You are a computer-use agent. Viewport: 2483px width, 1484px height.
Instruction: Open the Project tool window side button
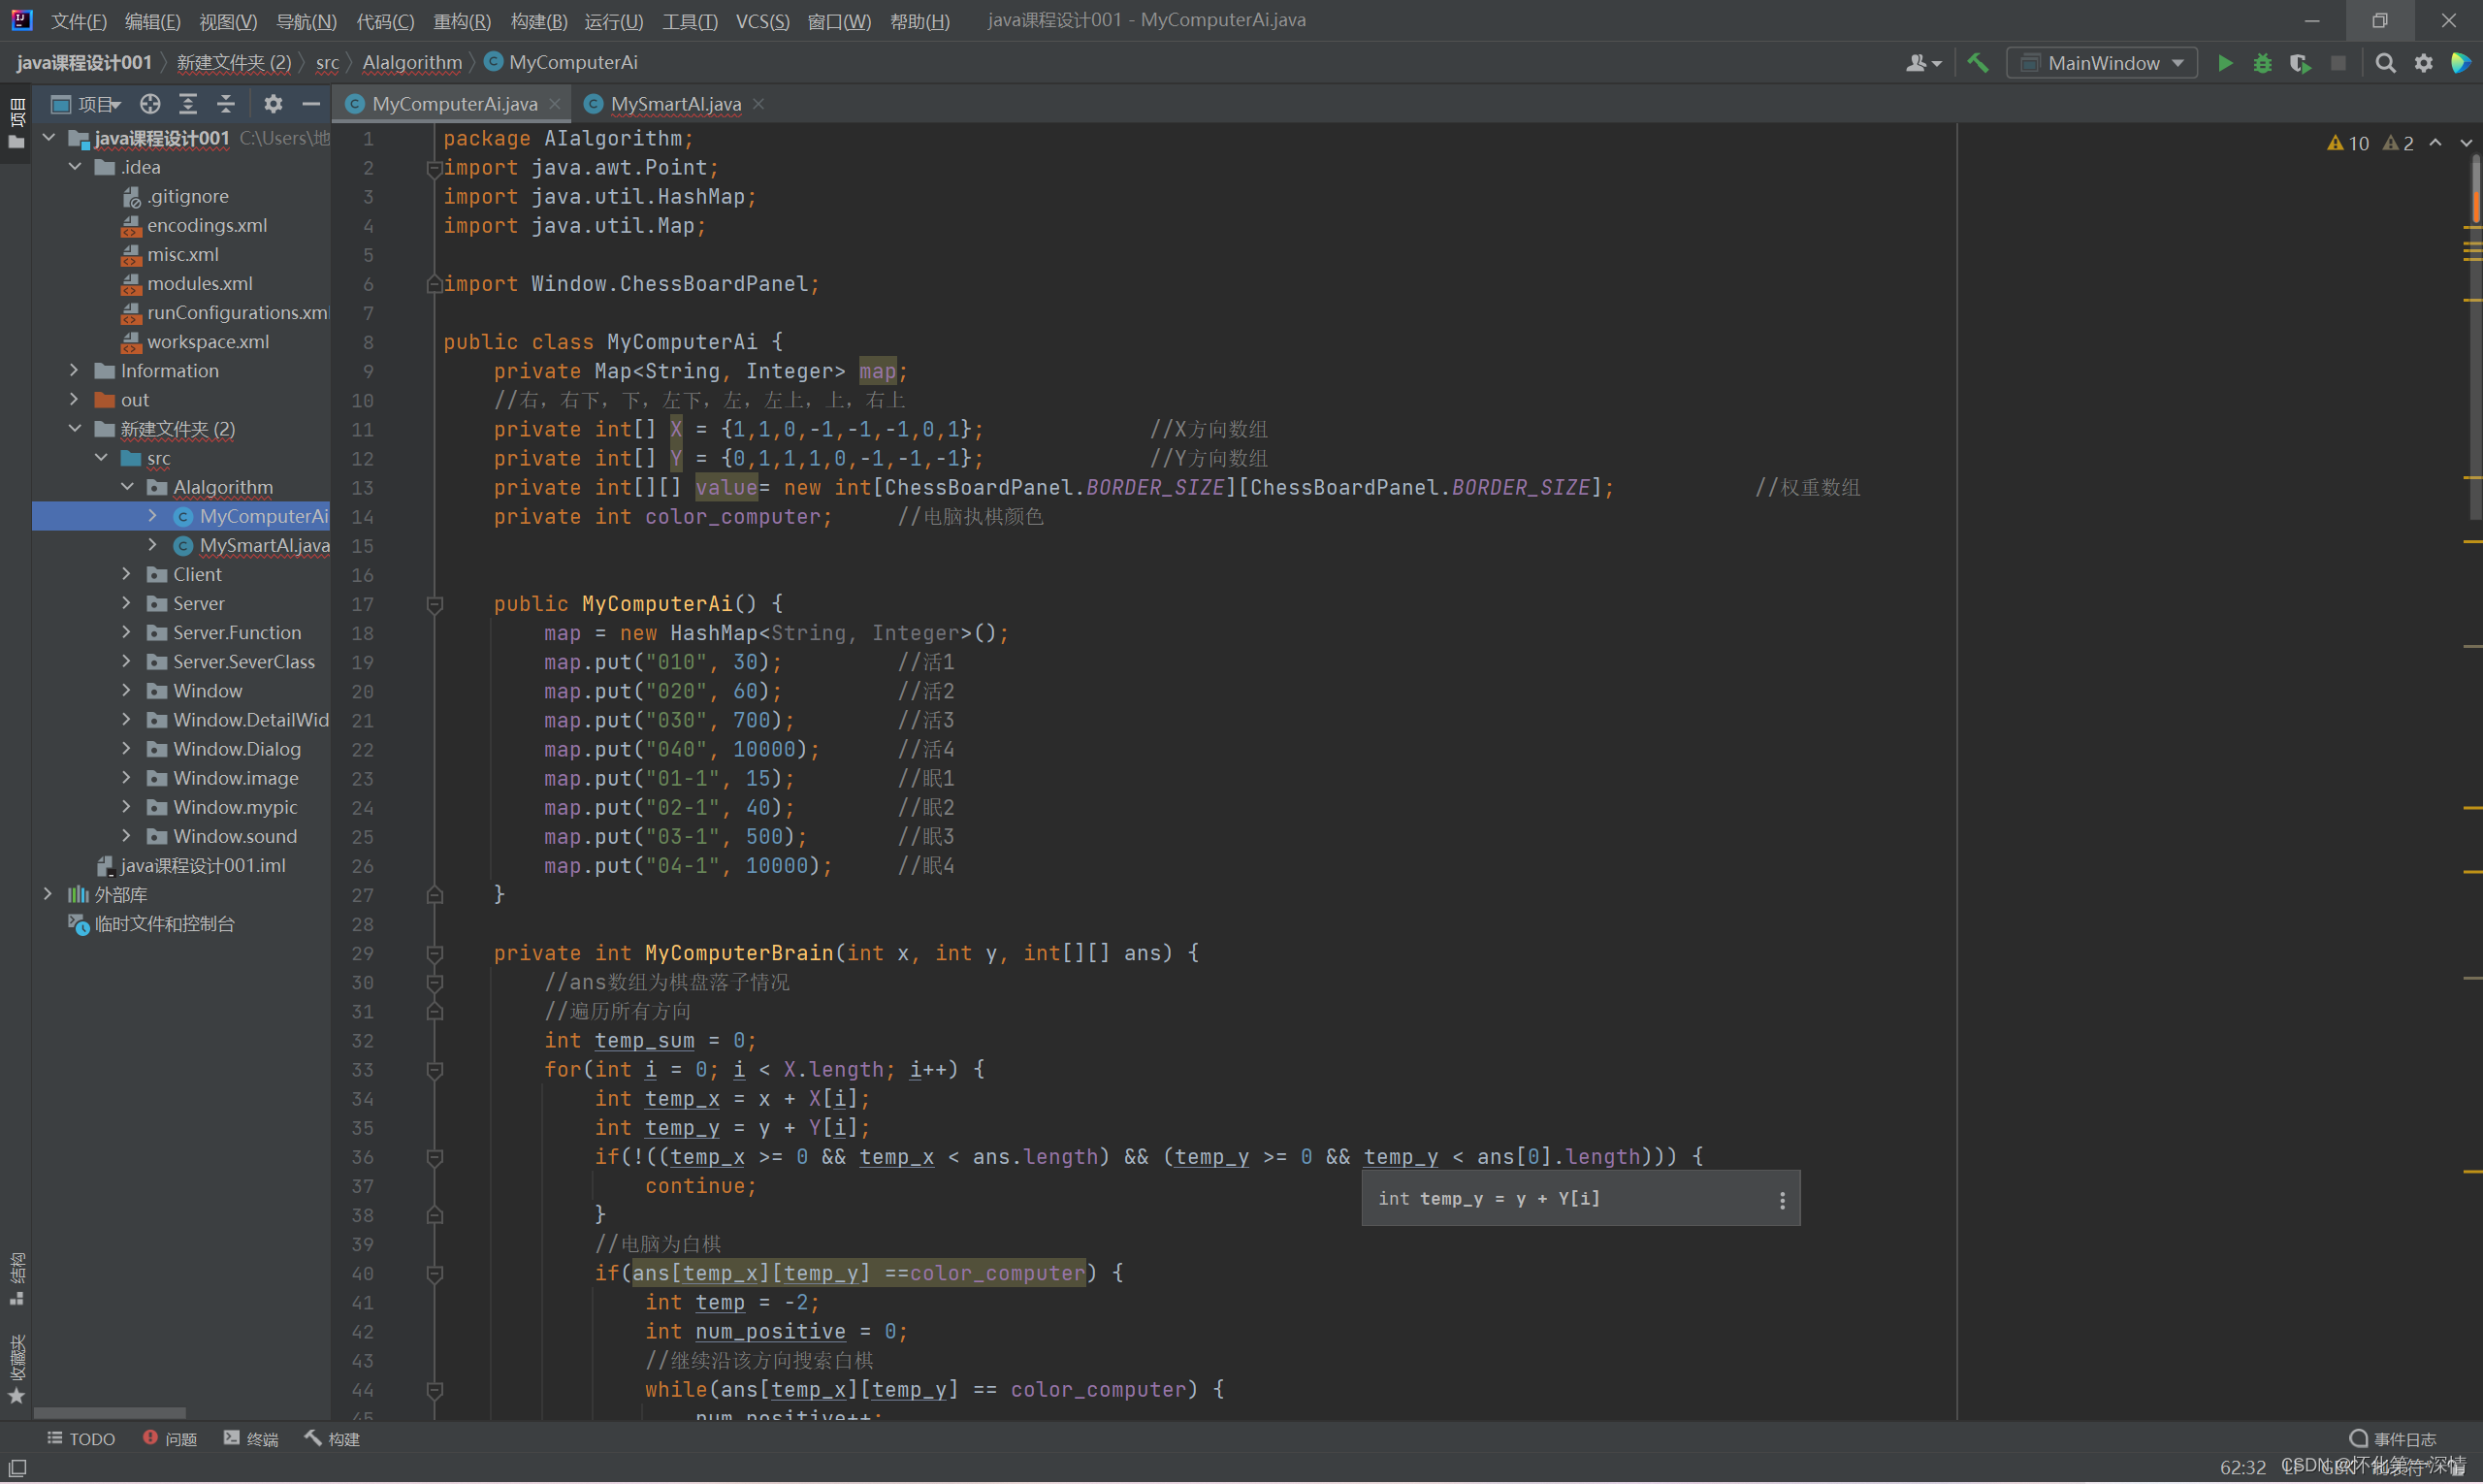(x=16, y=124)
